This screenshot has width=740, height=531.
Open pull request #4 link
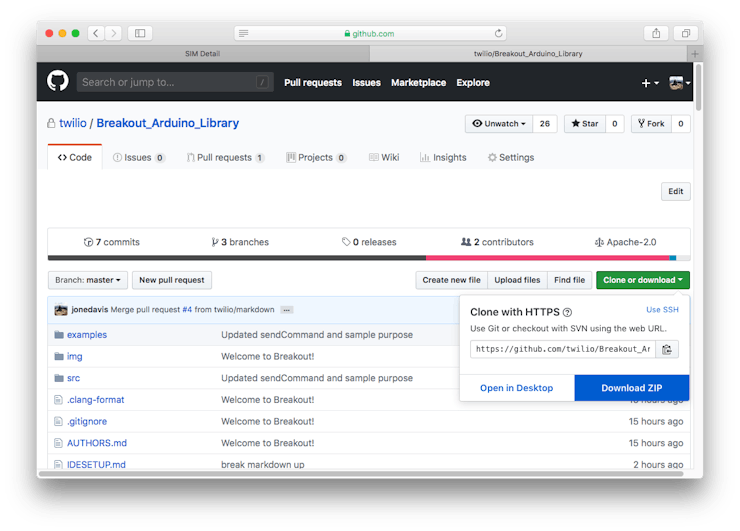point(187,310)
